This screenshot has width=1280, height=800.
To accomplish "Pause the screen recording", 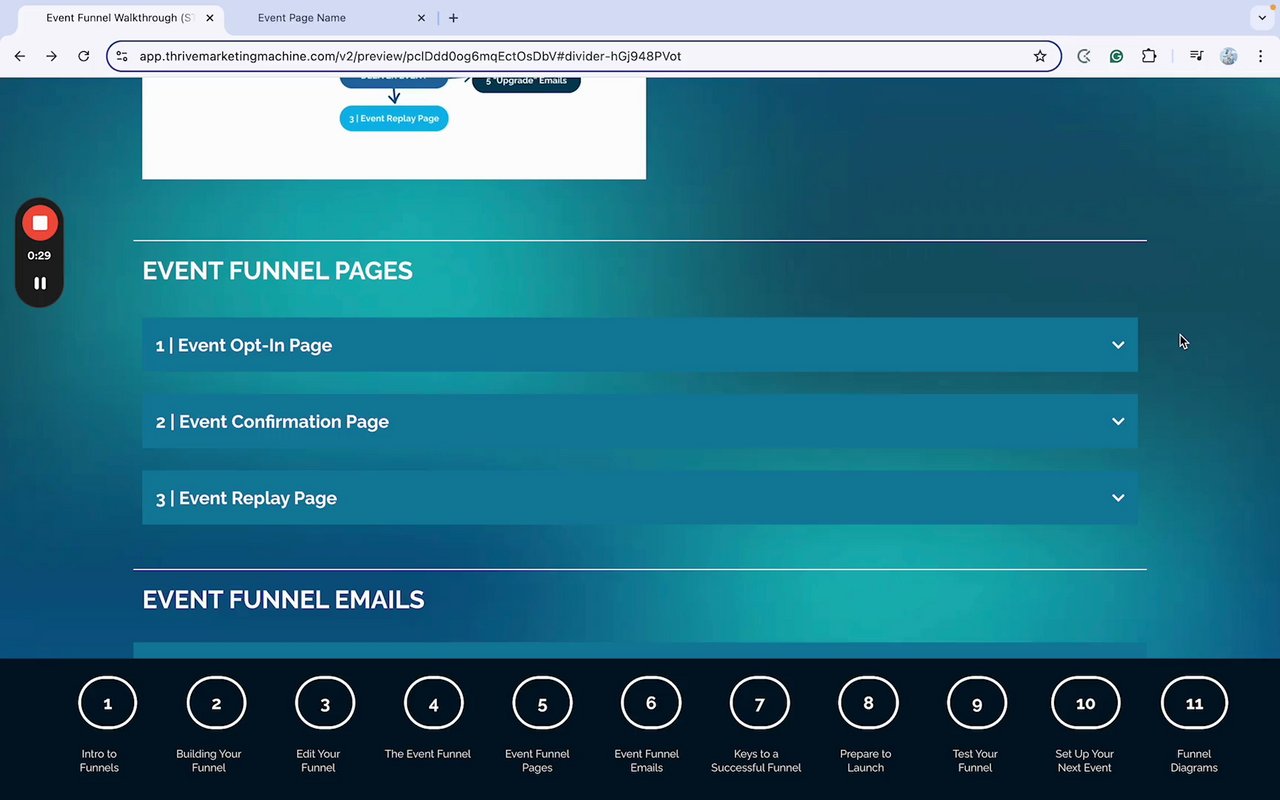I will click(x=40, y=283).
